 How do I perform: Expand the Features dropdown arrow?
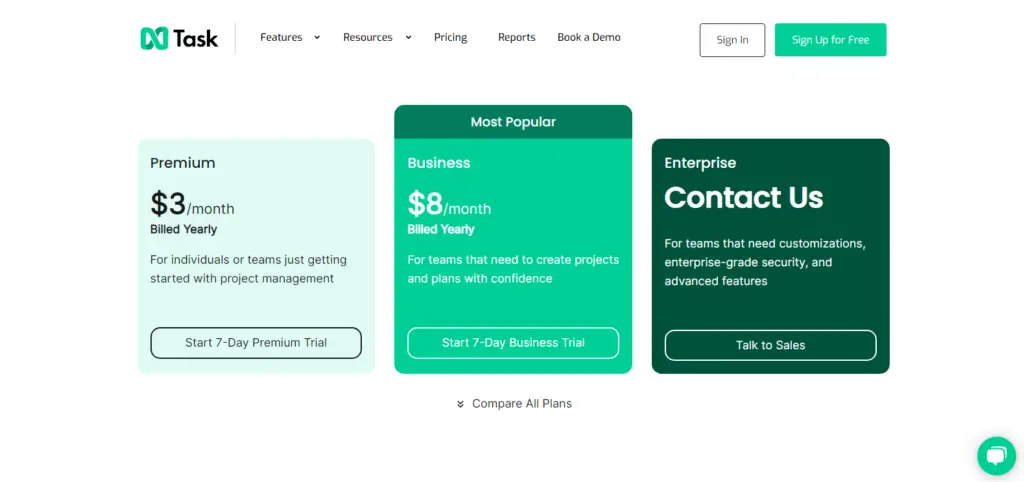[317, 37]
